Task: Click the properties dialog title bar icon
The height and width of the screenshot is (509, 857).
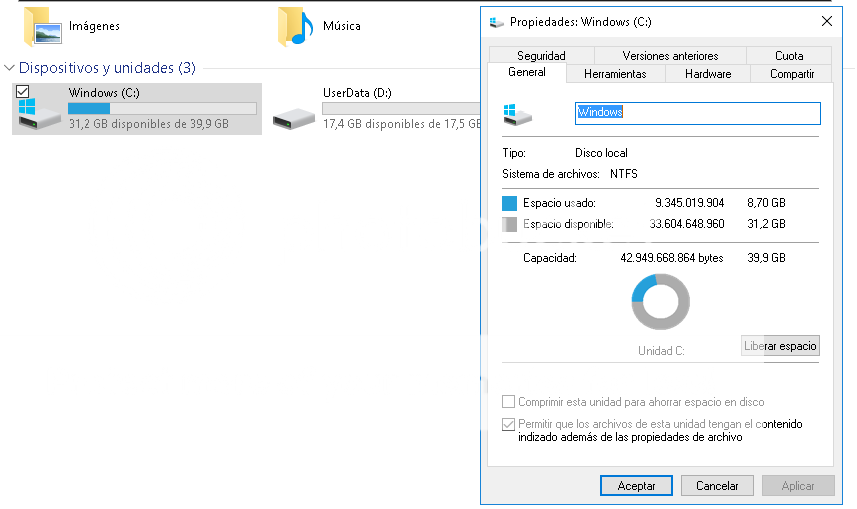Action: [497, 21]
